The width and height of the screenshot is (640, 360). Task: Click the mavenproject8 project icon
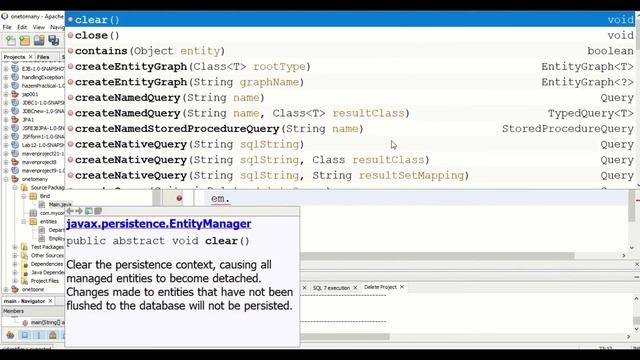click(x=15, y=162)
